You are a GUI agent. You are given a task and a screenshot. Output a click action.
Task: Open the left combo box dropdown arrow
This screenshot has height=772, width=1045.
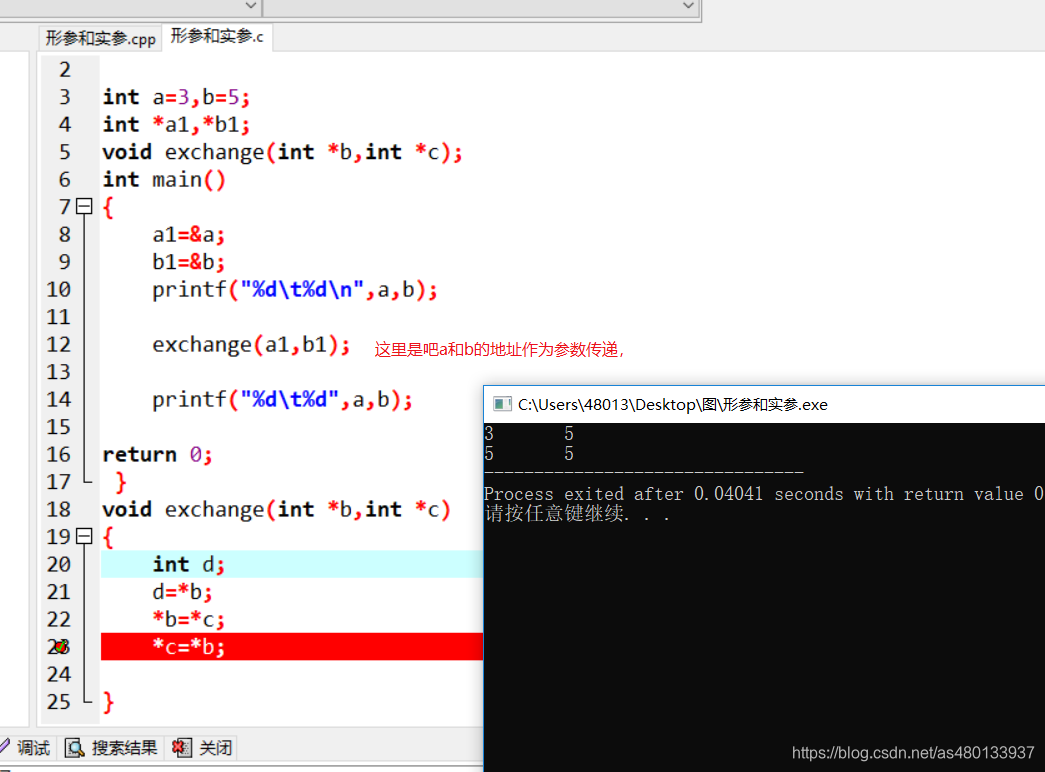[x=251, y=6]
